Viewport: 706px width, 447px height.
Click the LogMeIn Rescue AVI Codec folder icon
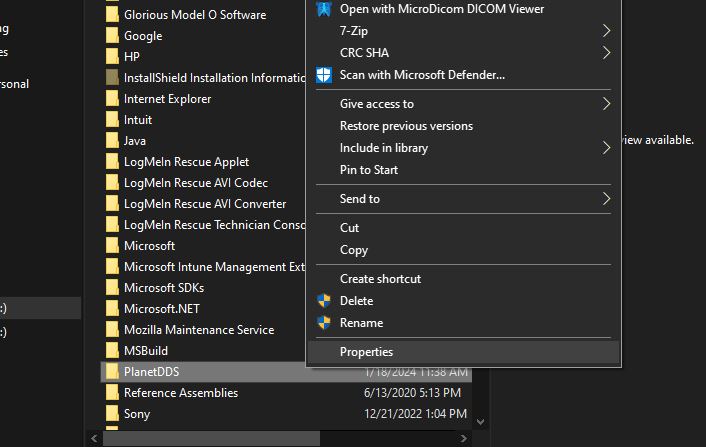112,183
